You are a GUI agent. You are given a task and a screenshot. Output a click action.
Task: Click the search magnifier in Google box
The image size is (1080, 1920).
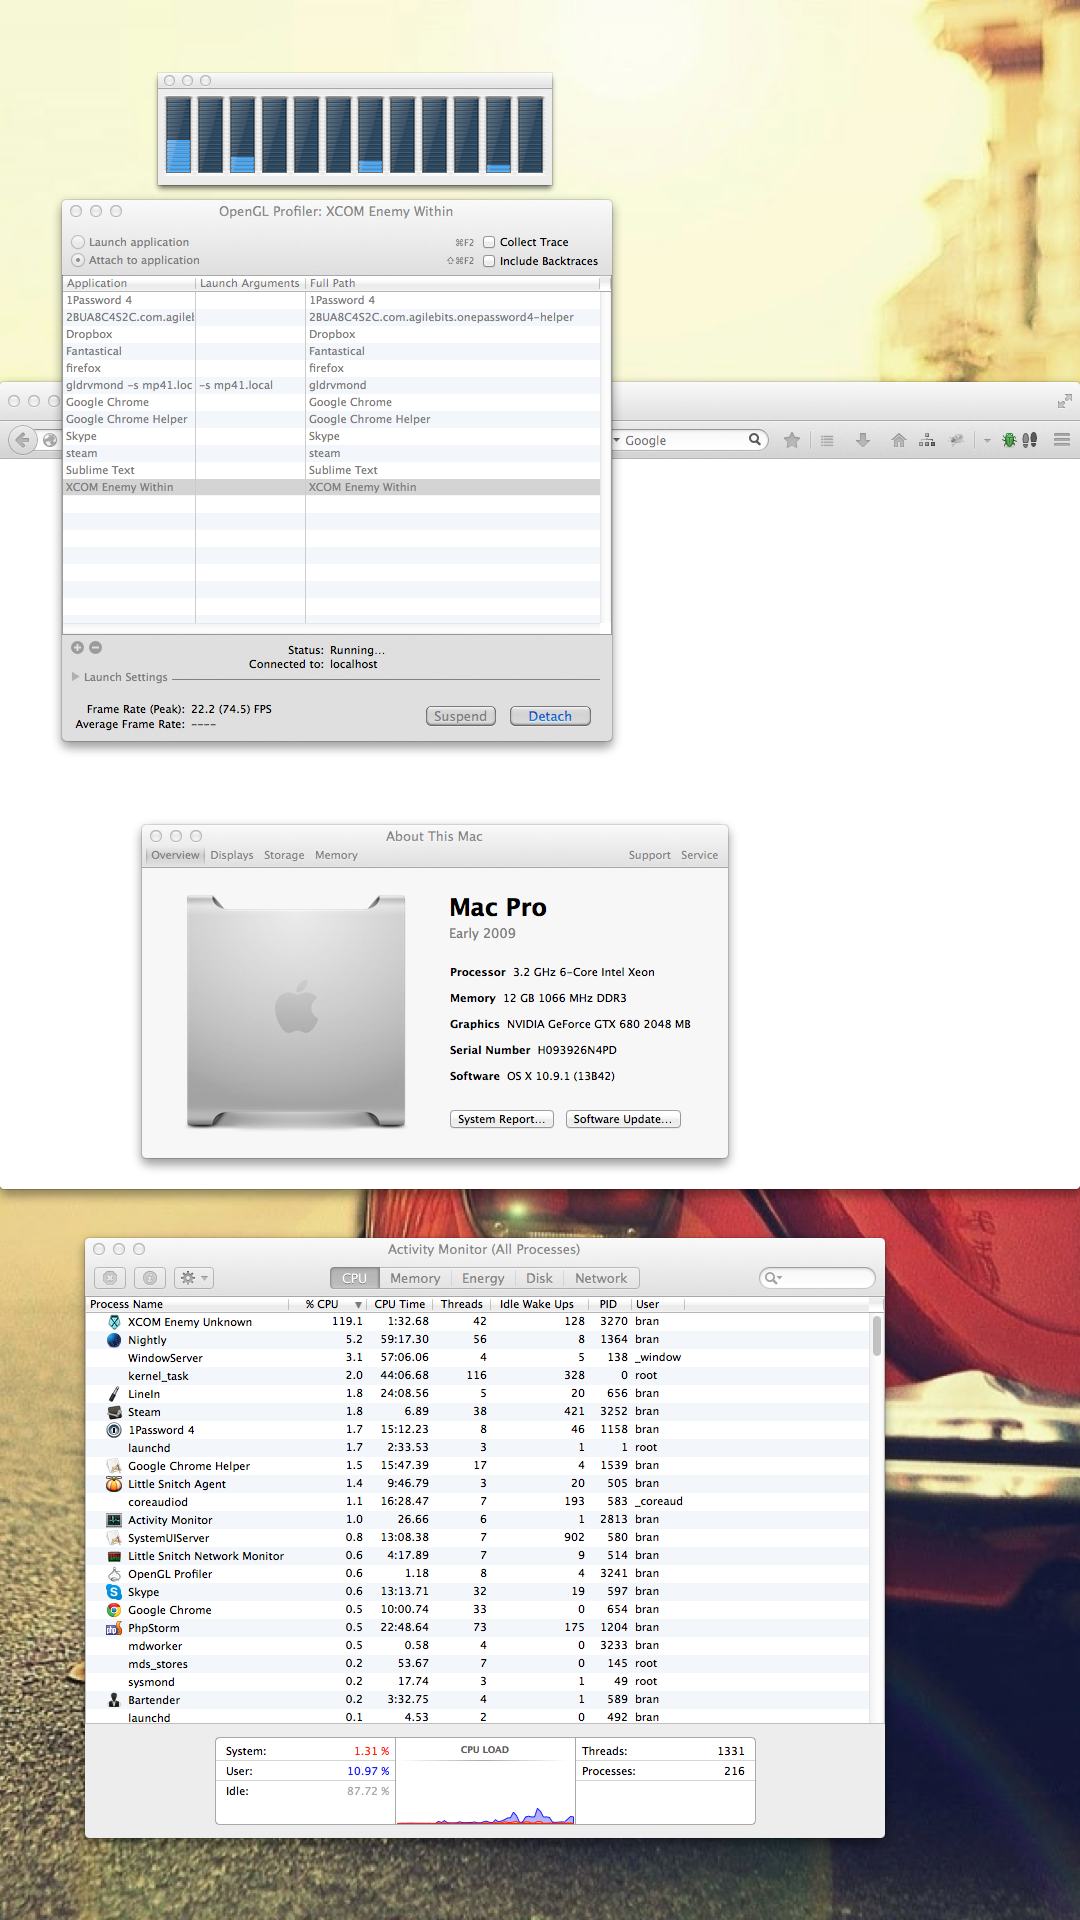click(755, 439)
